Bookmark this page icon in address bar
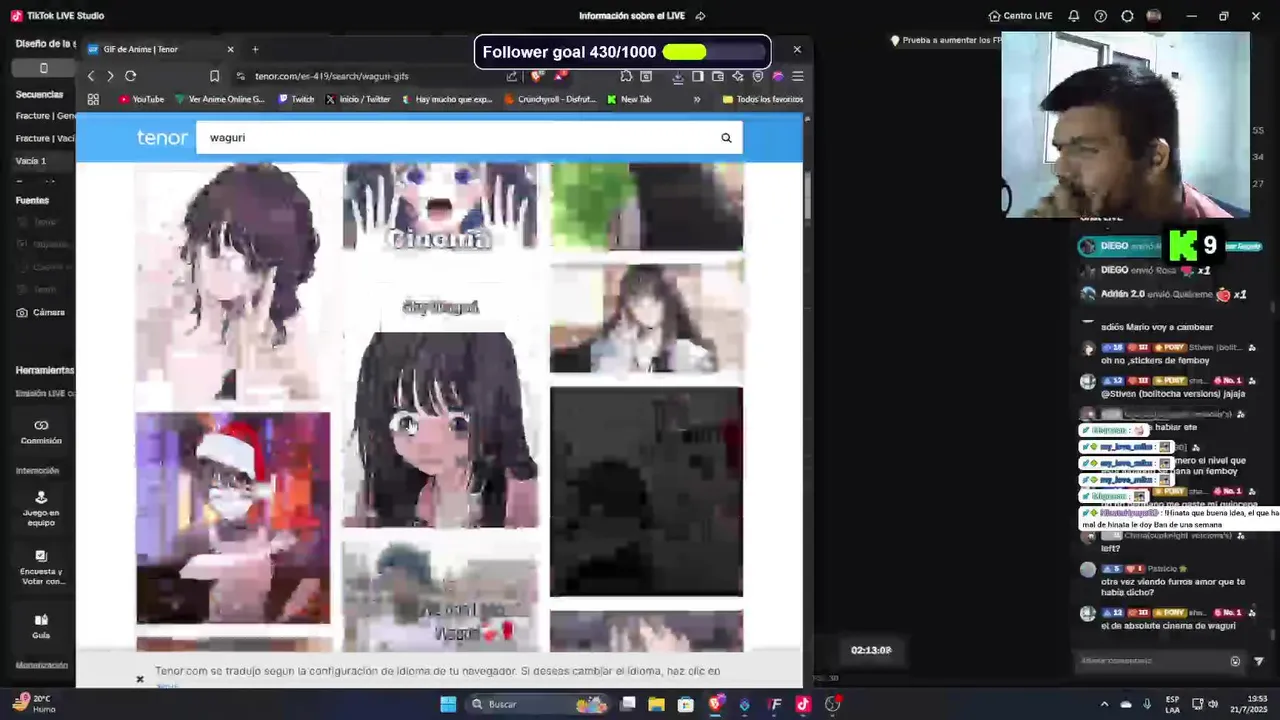Viewport: 1280px width, 720px height. [x=214, y=76]
